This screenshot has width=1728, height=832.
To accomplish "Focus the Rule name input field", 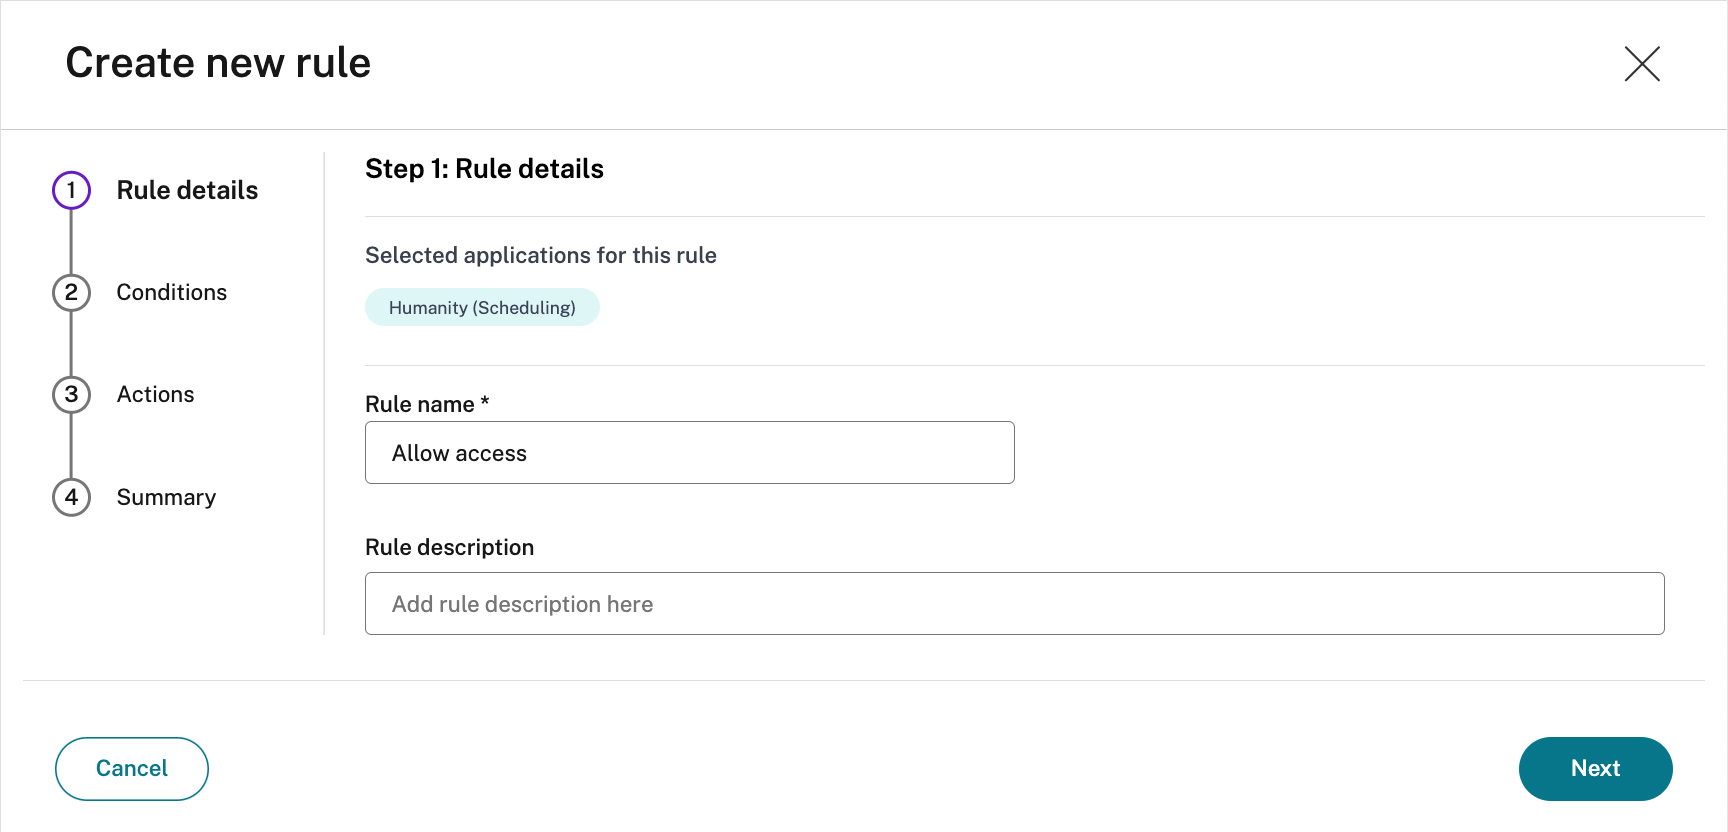I will 689,453.
